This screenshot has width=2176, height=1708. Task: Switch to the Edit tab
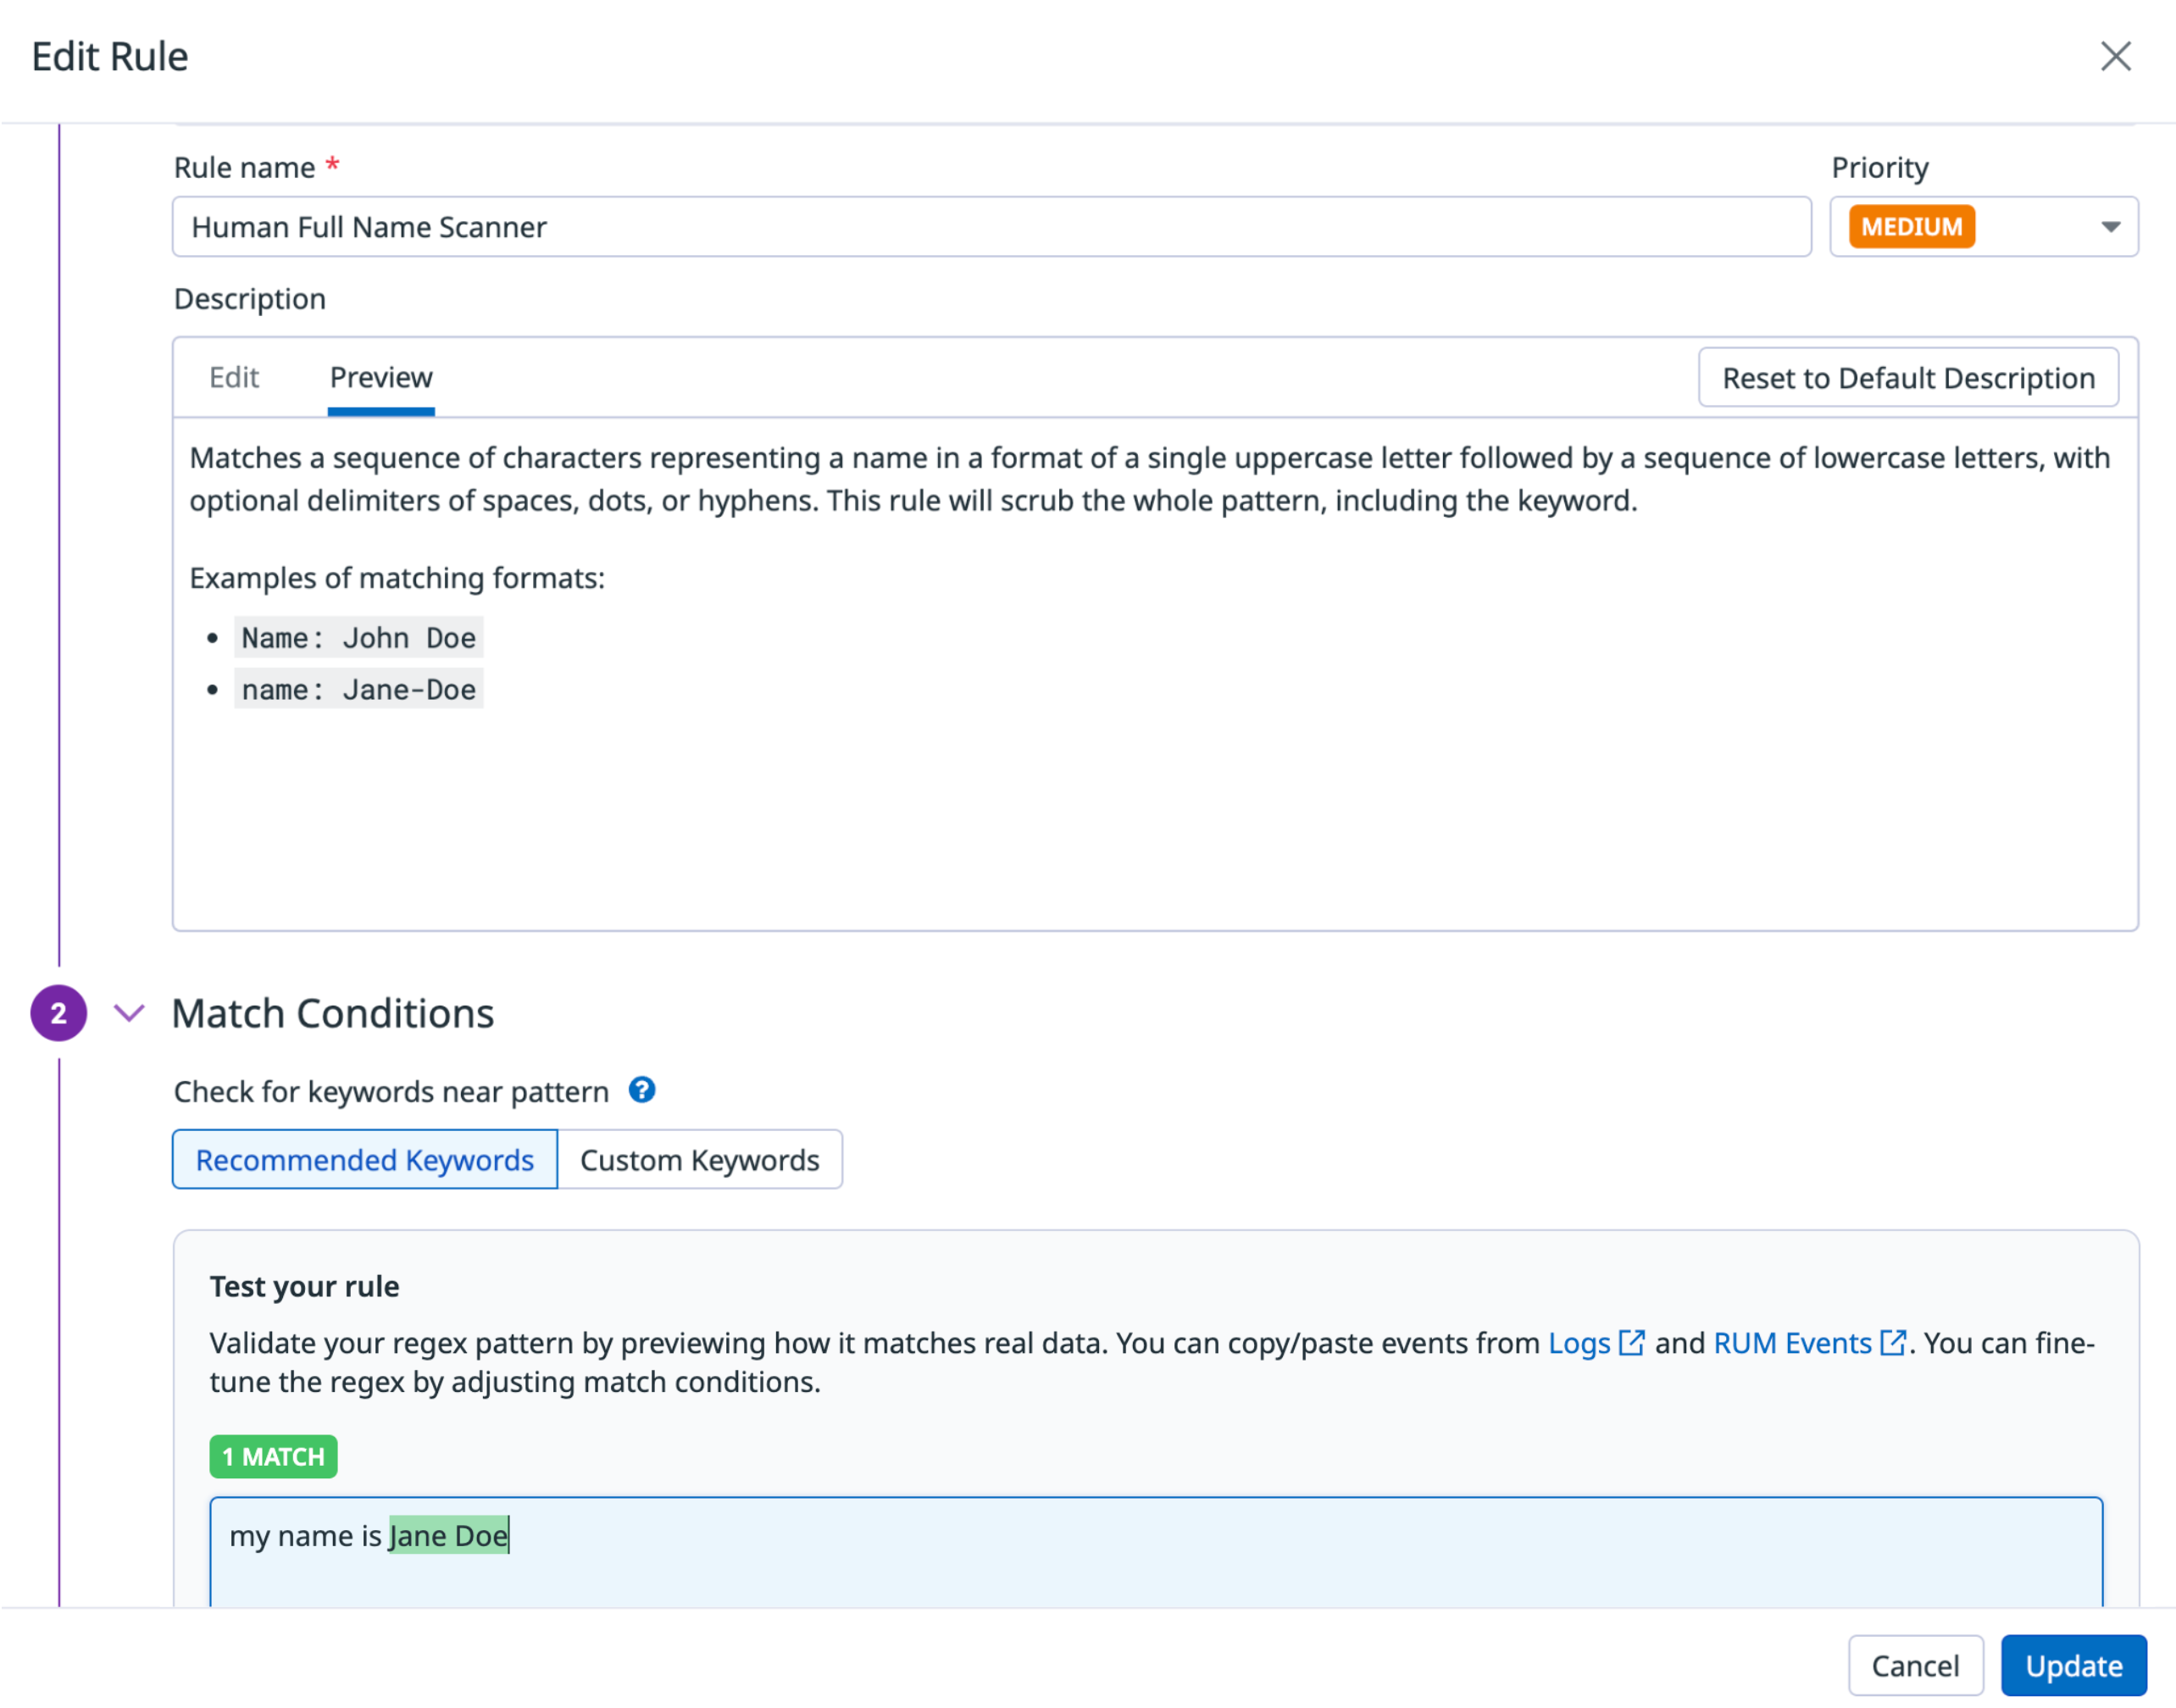(x=233, y=378)
